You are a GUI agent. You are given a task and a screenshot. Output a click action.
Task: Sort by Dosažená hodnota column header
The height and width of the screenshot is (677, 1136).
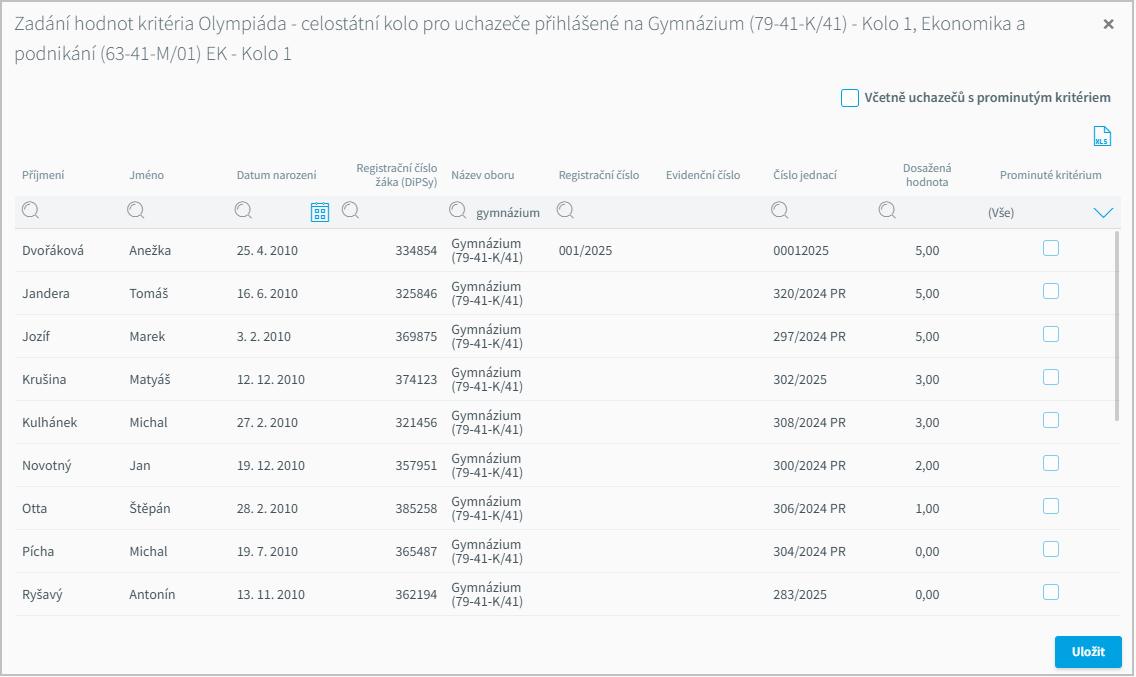(927, 175)
